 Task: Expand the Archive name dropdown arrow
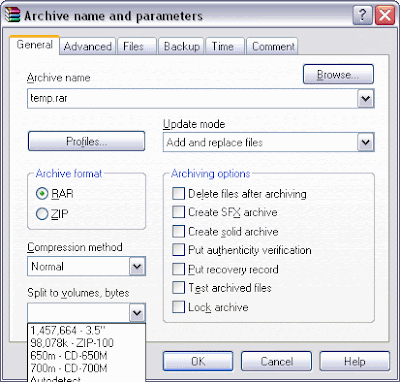click(x=365, y=99)
